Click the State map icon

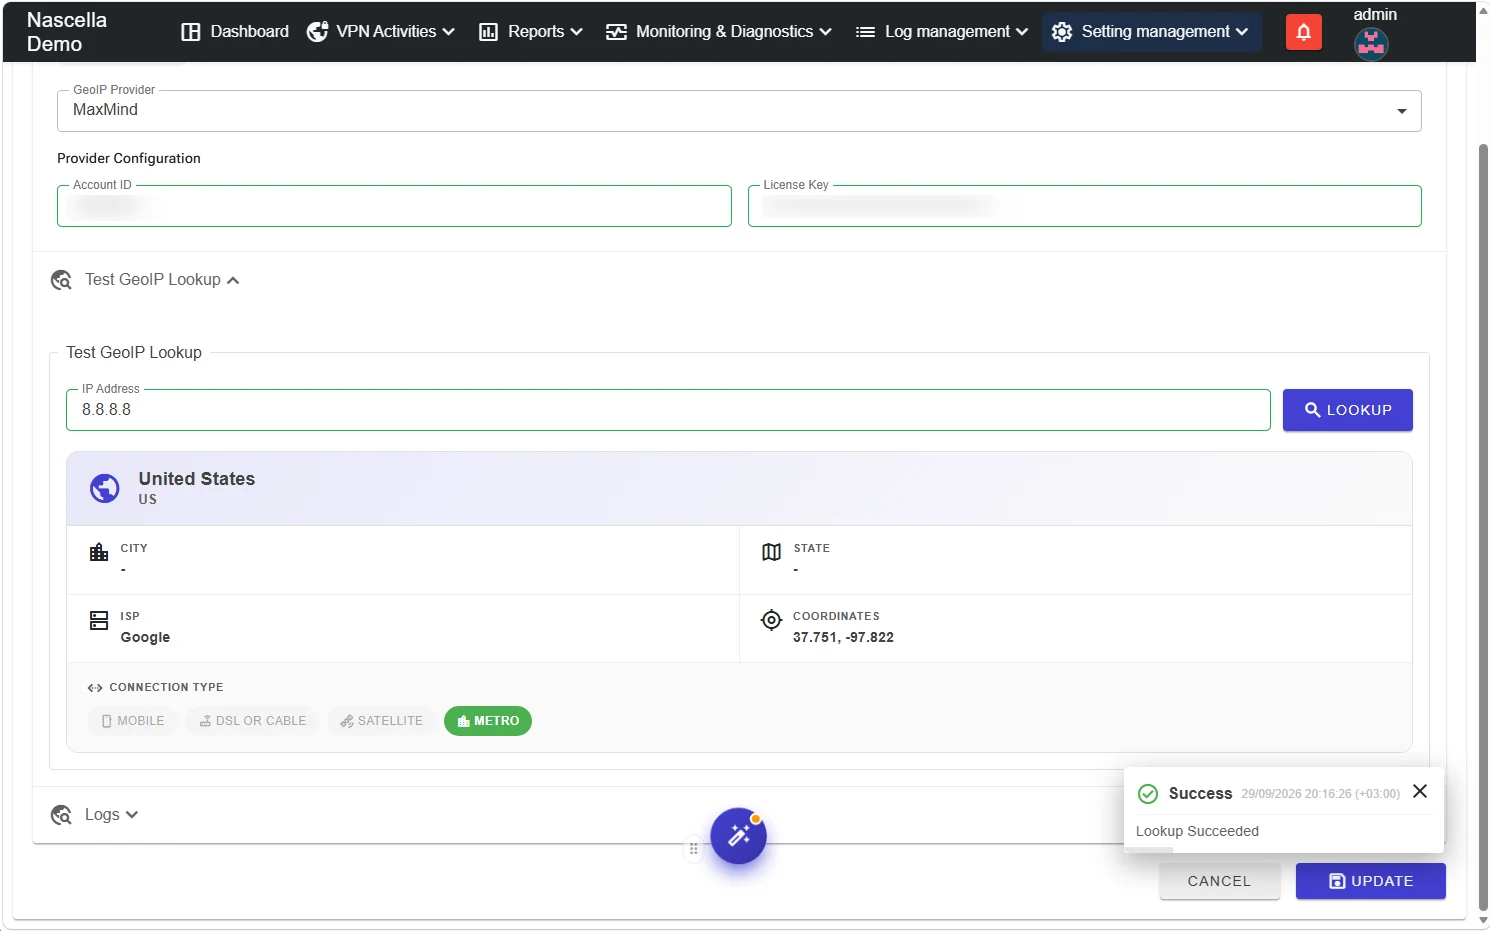click(771, 552)
